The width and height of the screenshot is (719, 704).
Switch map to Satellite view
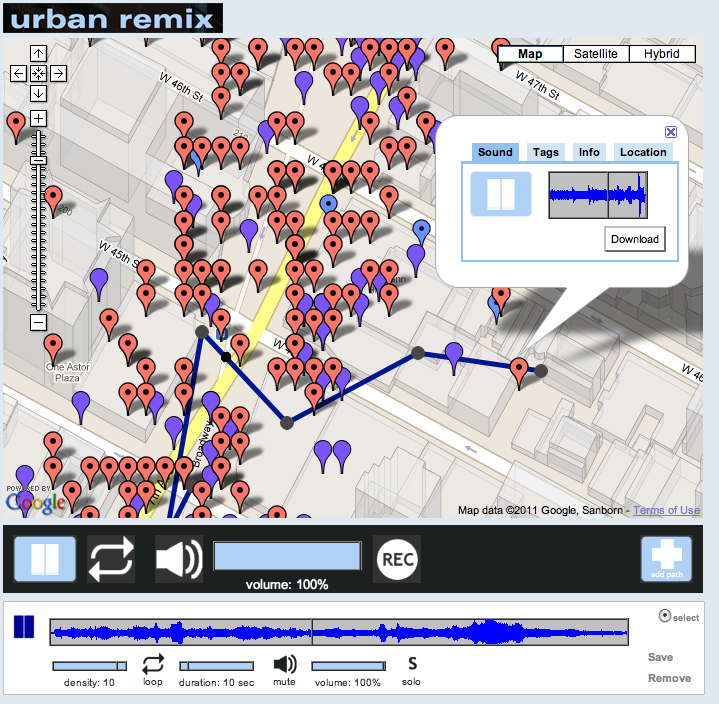point(596,54)
